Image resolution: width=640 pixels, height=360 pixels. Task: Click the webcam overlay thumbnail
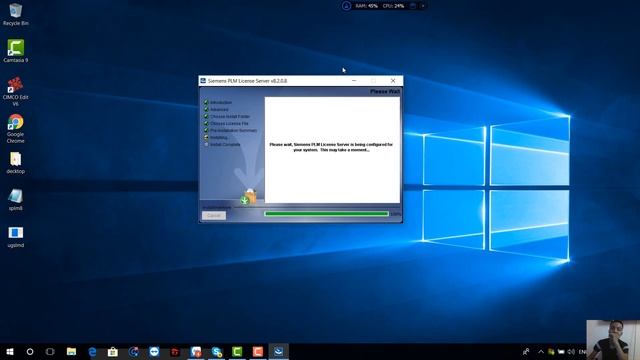click(613, 340)
